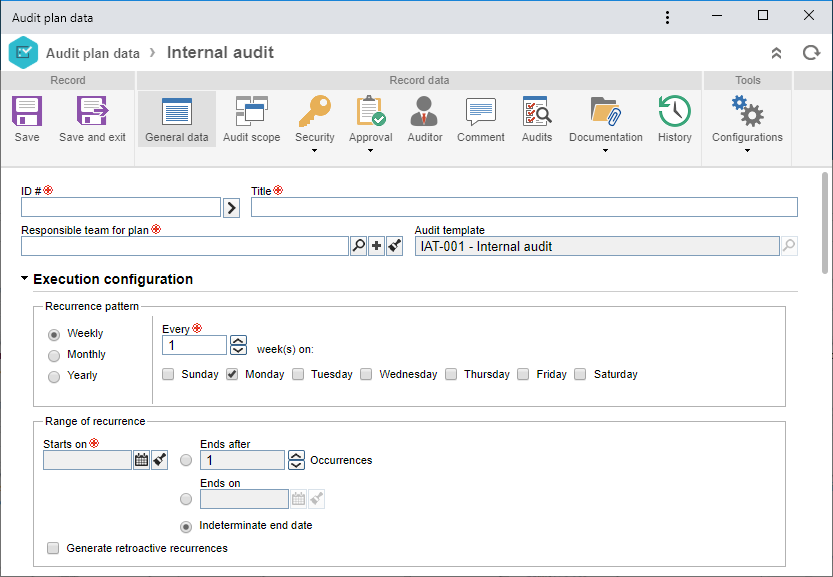Image resolution: width=833 pixels, height=577 pixels.
Task: Expand the Configurations dropdown arrow
Action: (x=747, y=151)
